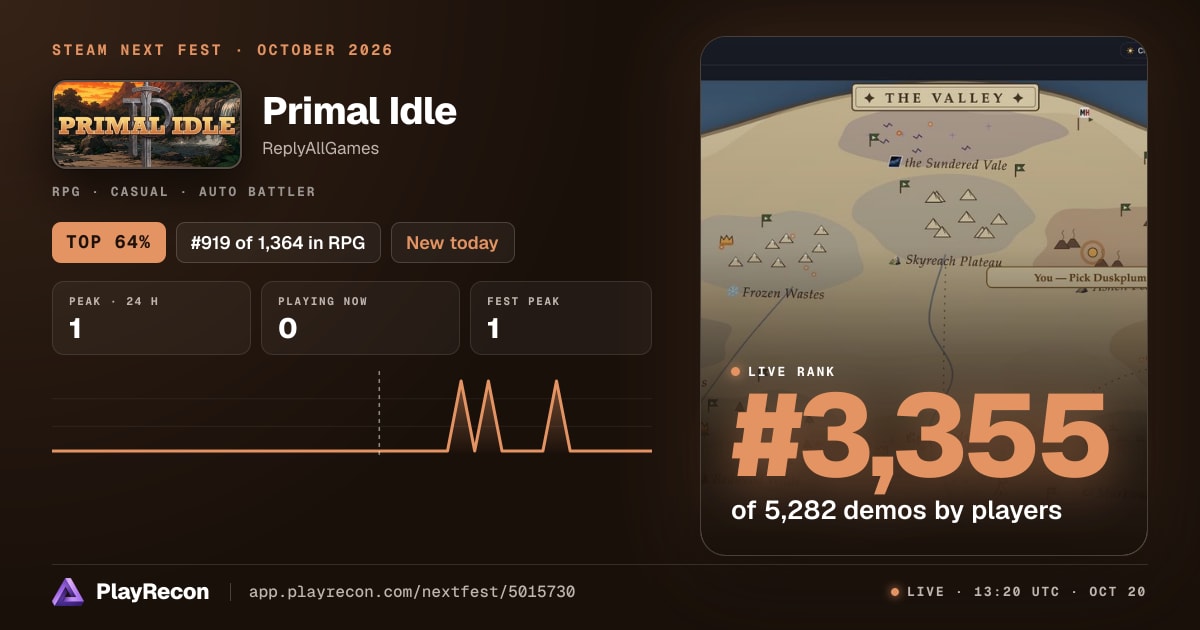The height and width of the screenshot is (630, 1200).
Task: Click the first spike in the player chart
Action: 461,415
